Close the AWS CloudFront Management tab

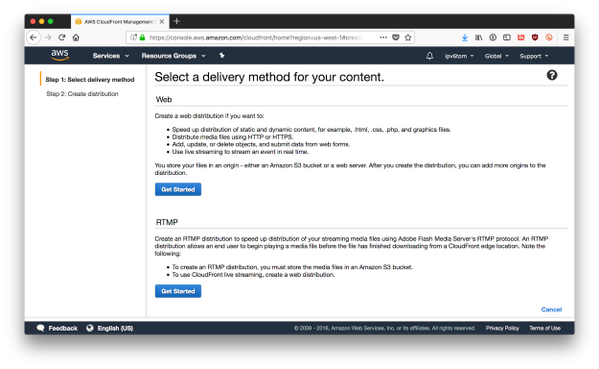[x=162, y=22]
